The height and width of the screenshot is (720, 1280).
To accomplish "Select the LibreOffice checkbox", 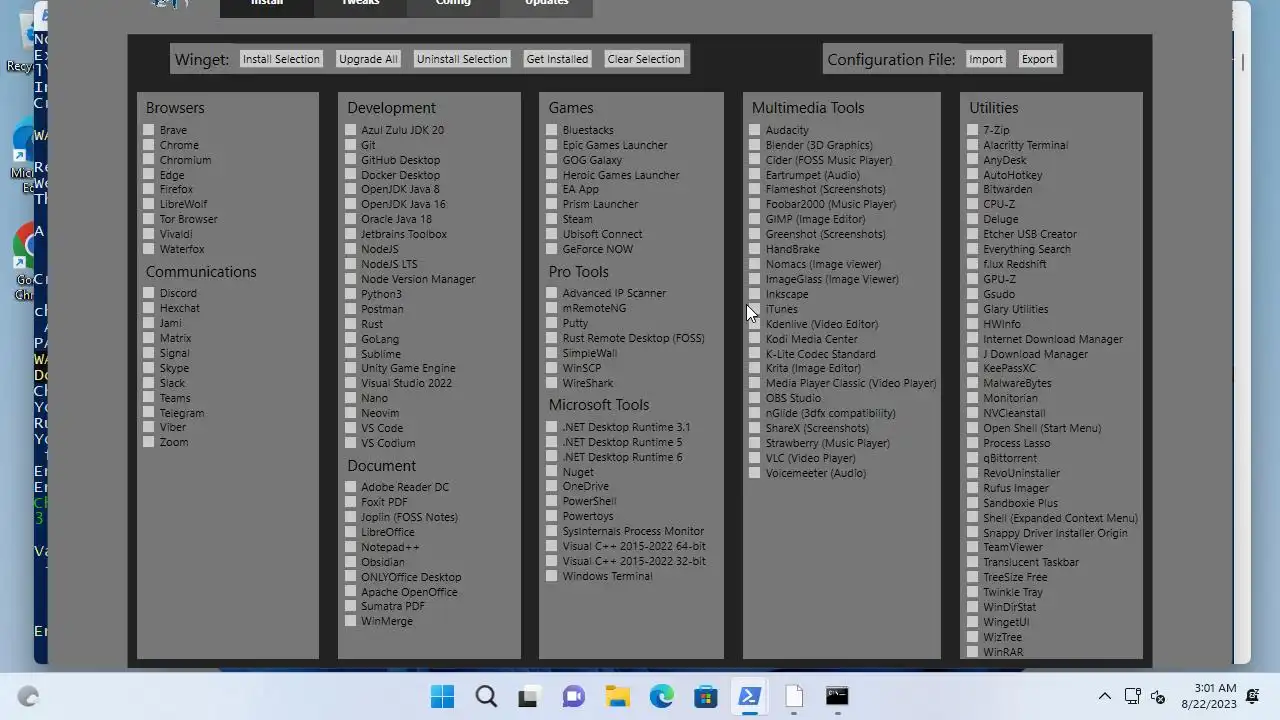I will [351, 532].
